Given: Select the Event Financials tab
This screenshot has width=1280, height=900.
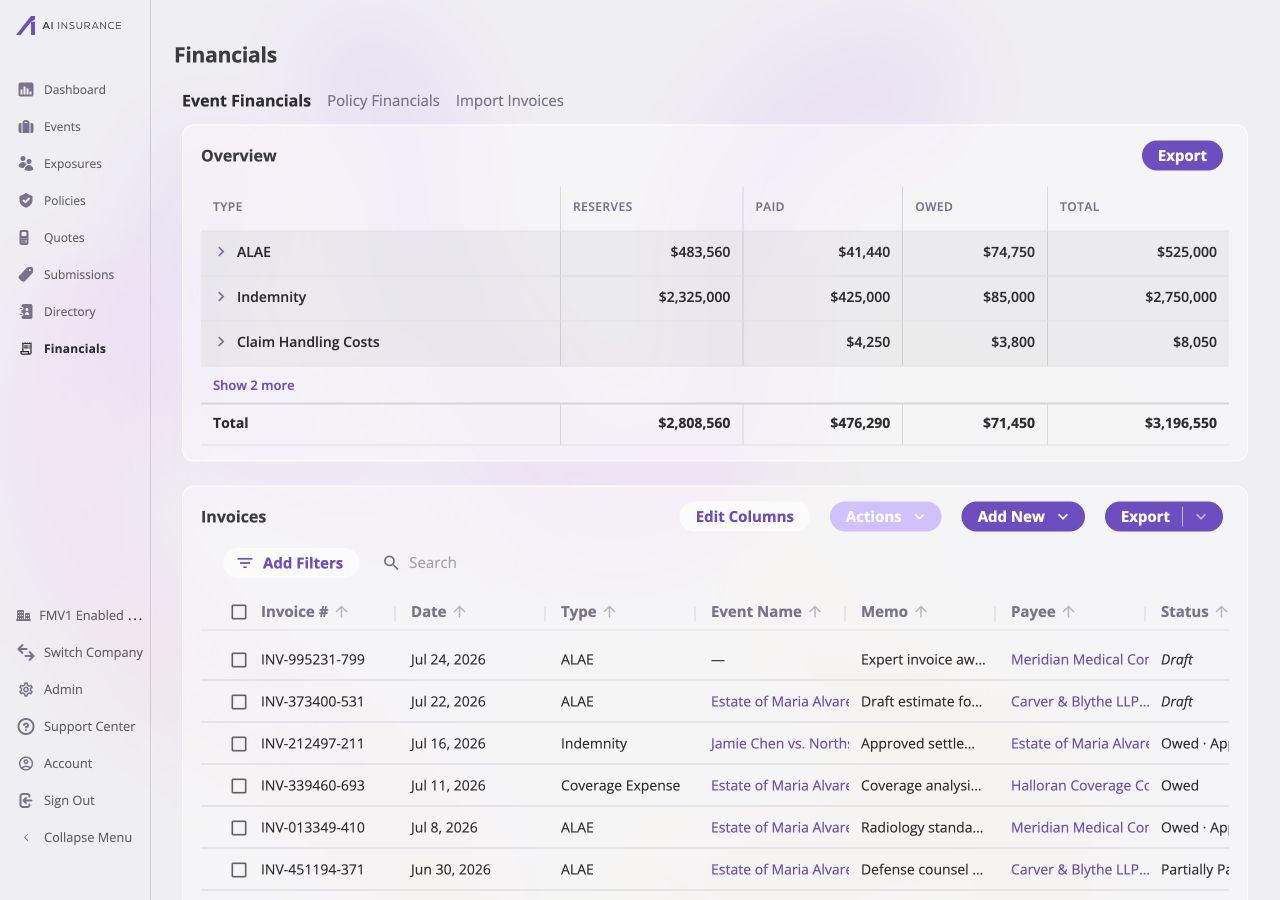Looking at the screenshot, I should tap(246, 101).
